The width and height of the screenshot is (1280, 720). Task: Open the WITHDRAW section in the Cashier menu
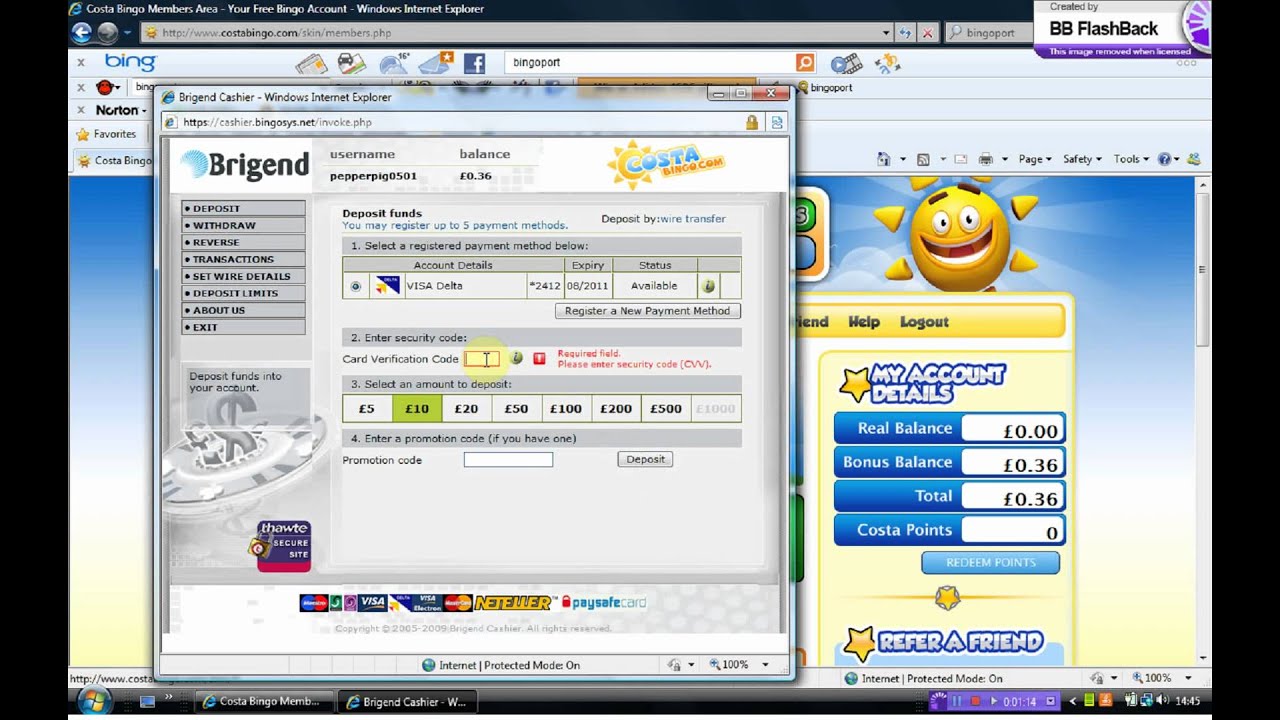(x=243, y=225)
